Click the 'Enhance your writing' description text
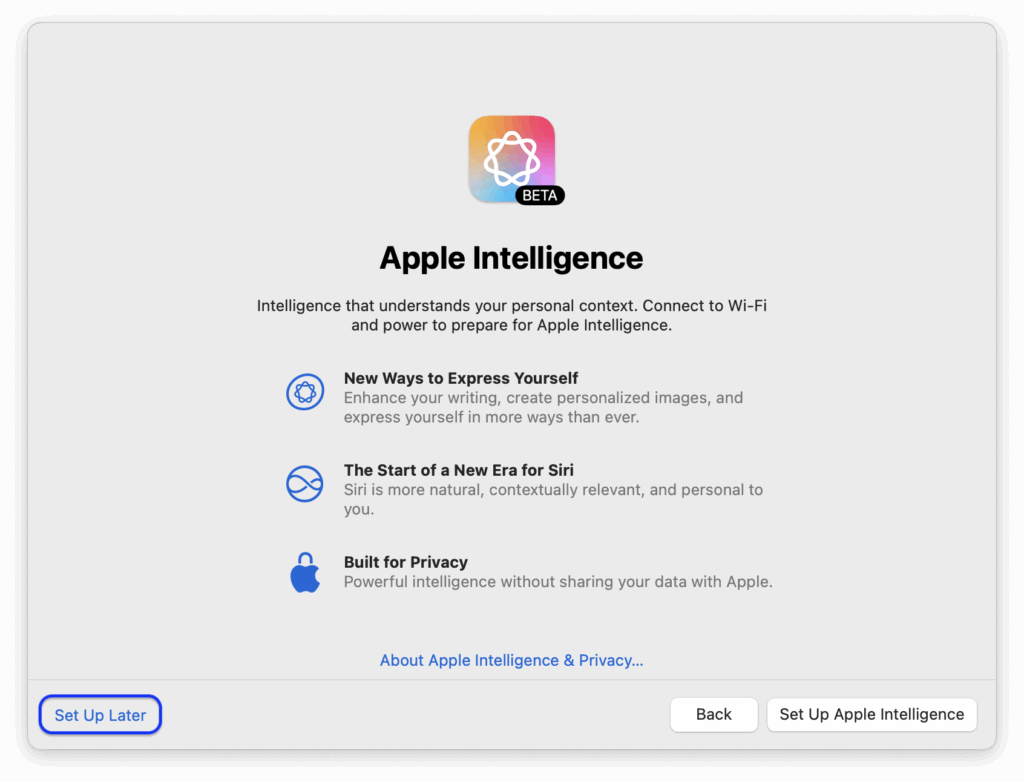Screen dimensions: 1024x782 tap(543, 408)
